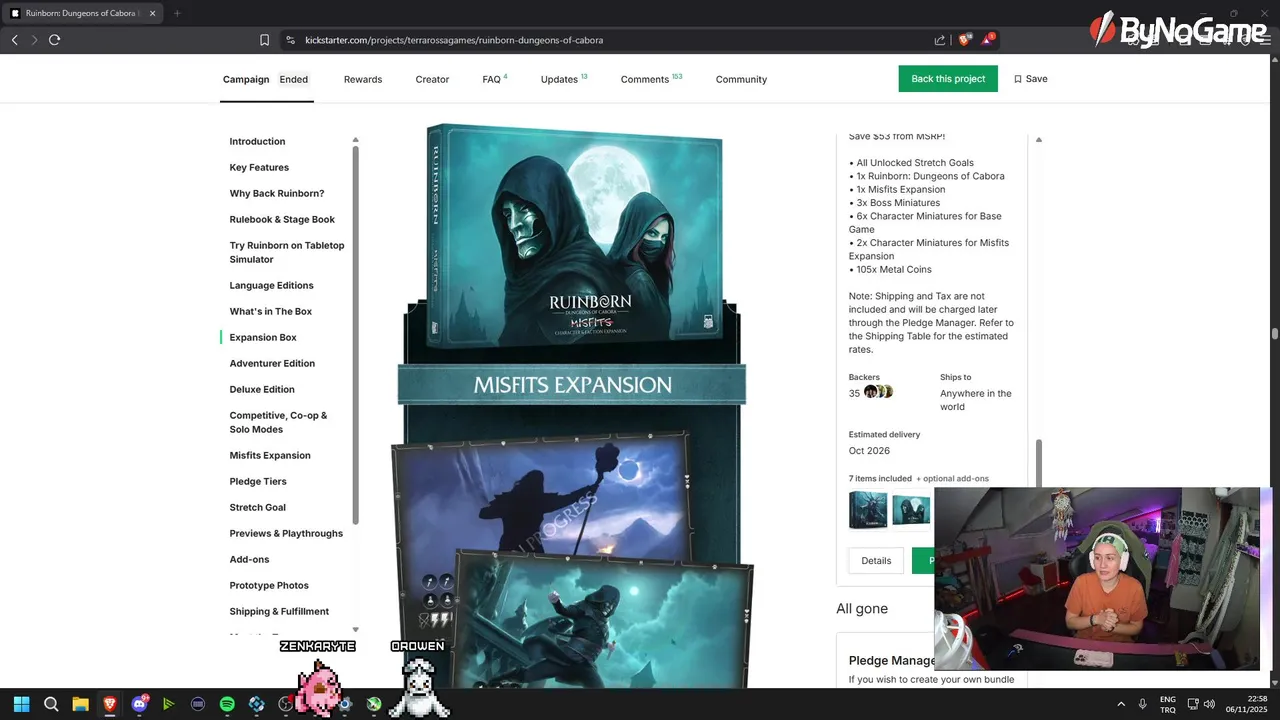Jump to Deluxe Edition section
This screenshot has height=720, width=1280.
click(x=262, y=389)
